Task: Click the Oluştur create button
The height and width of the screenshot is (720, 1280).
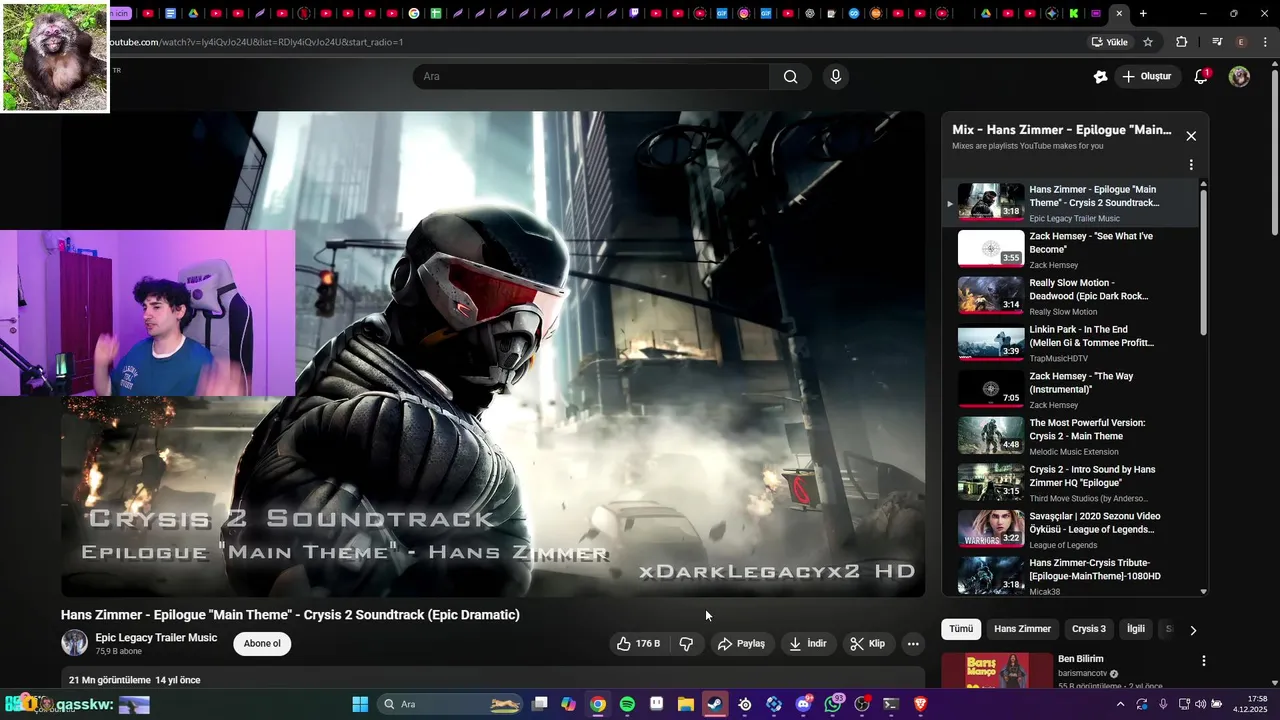Action: coord(1146,77)
